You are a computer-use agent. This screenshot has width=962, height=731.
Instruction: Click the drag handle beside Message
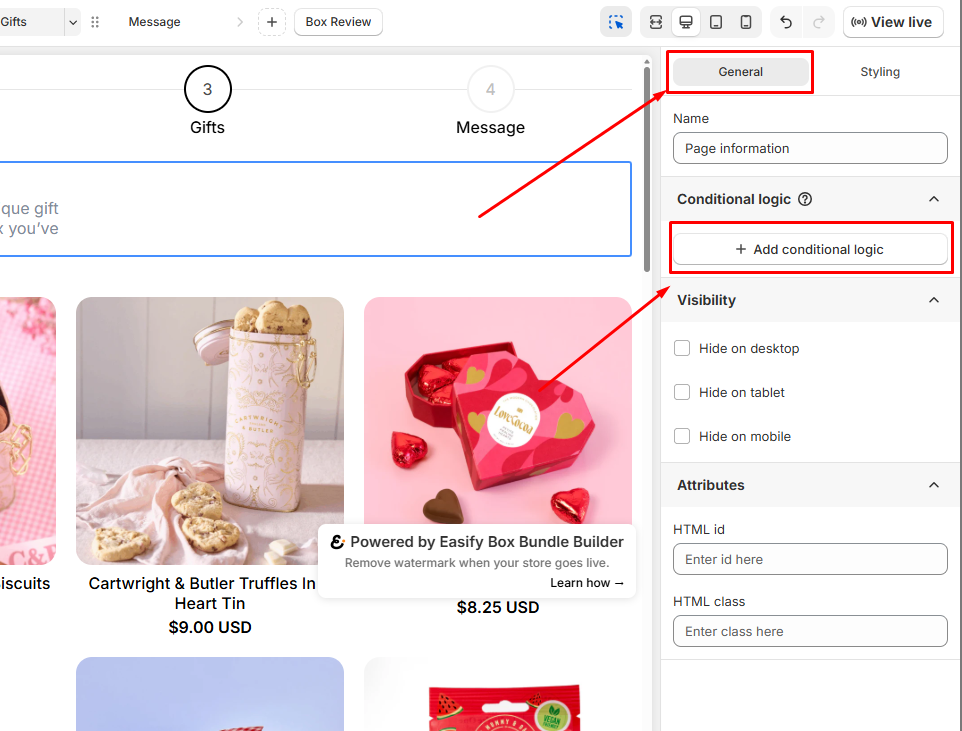coord(95,22)
